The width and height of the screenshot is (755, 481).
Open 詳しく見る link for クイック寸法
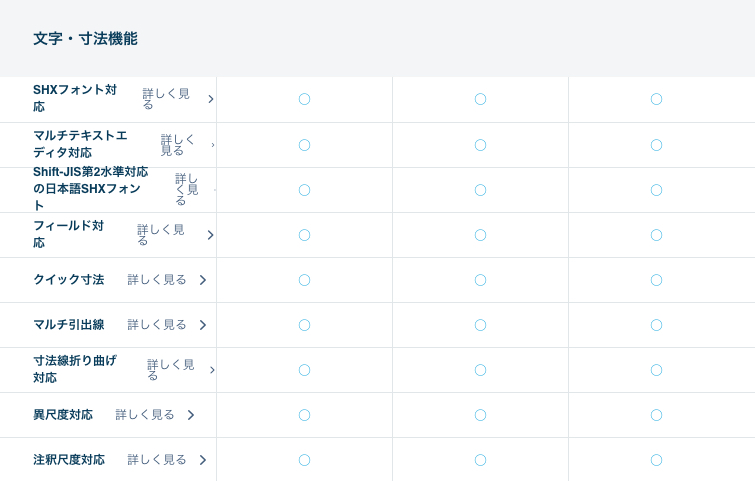(157, 280)
